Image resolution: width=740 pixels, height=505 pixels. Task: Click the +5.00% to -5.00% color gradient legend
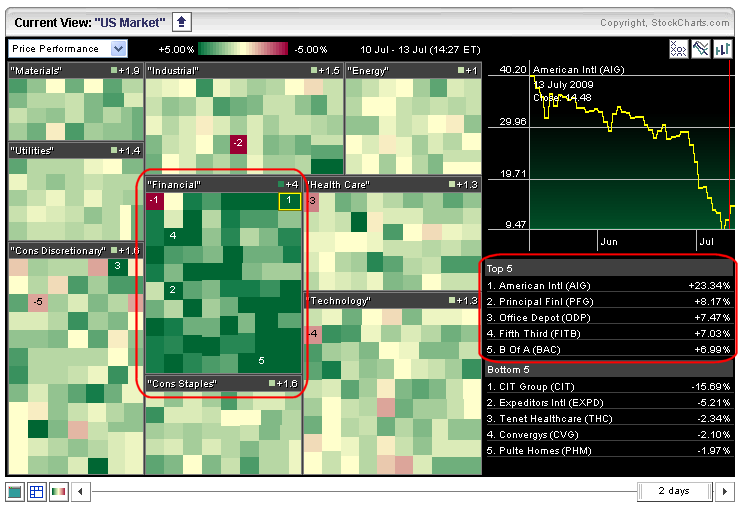[x=243, y=49]
